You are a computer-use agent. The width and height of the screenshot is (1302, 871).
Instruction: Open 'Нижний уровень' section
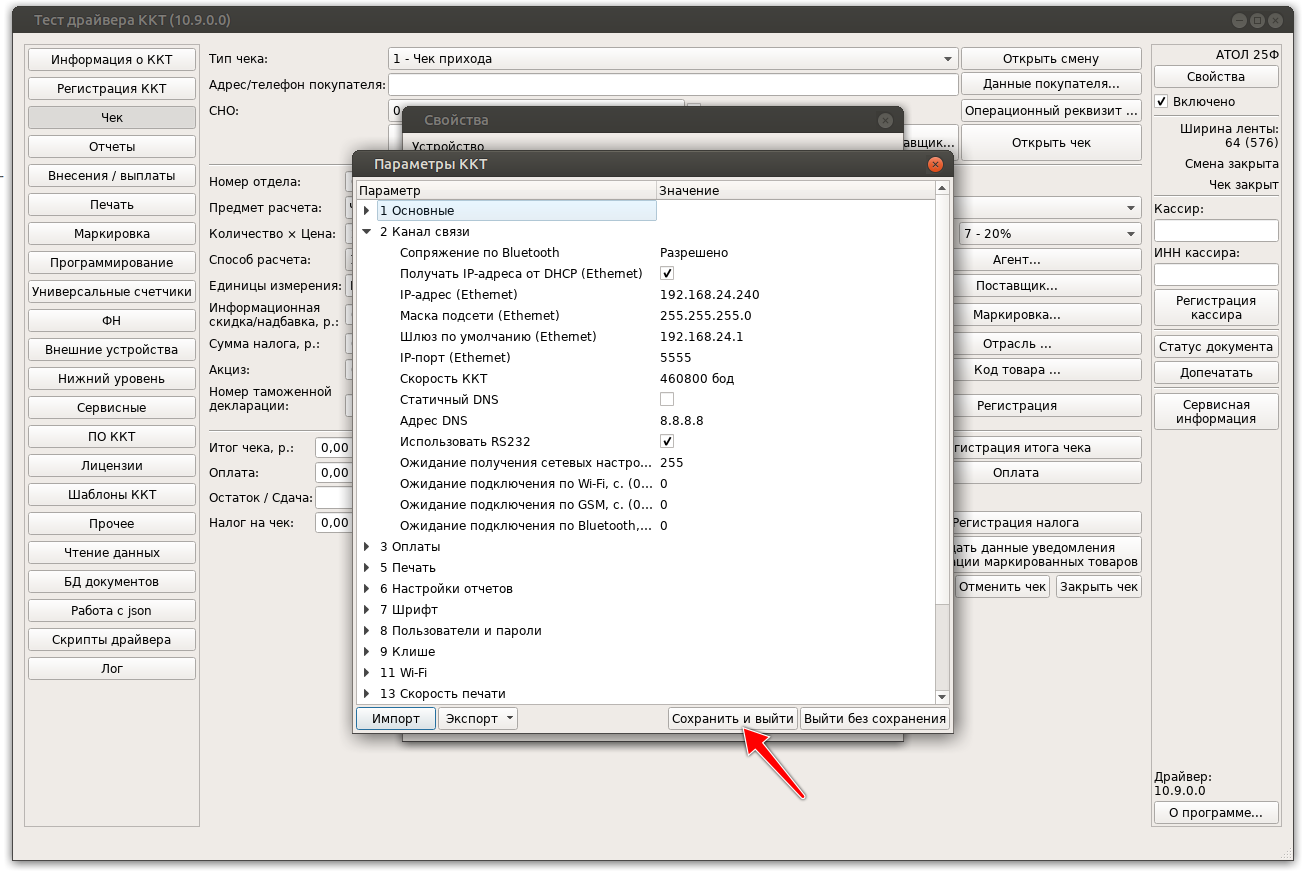pos(112,378)
